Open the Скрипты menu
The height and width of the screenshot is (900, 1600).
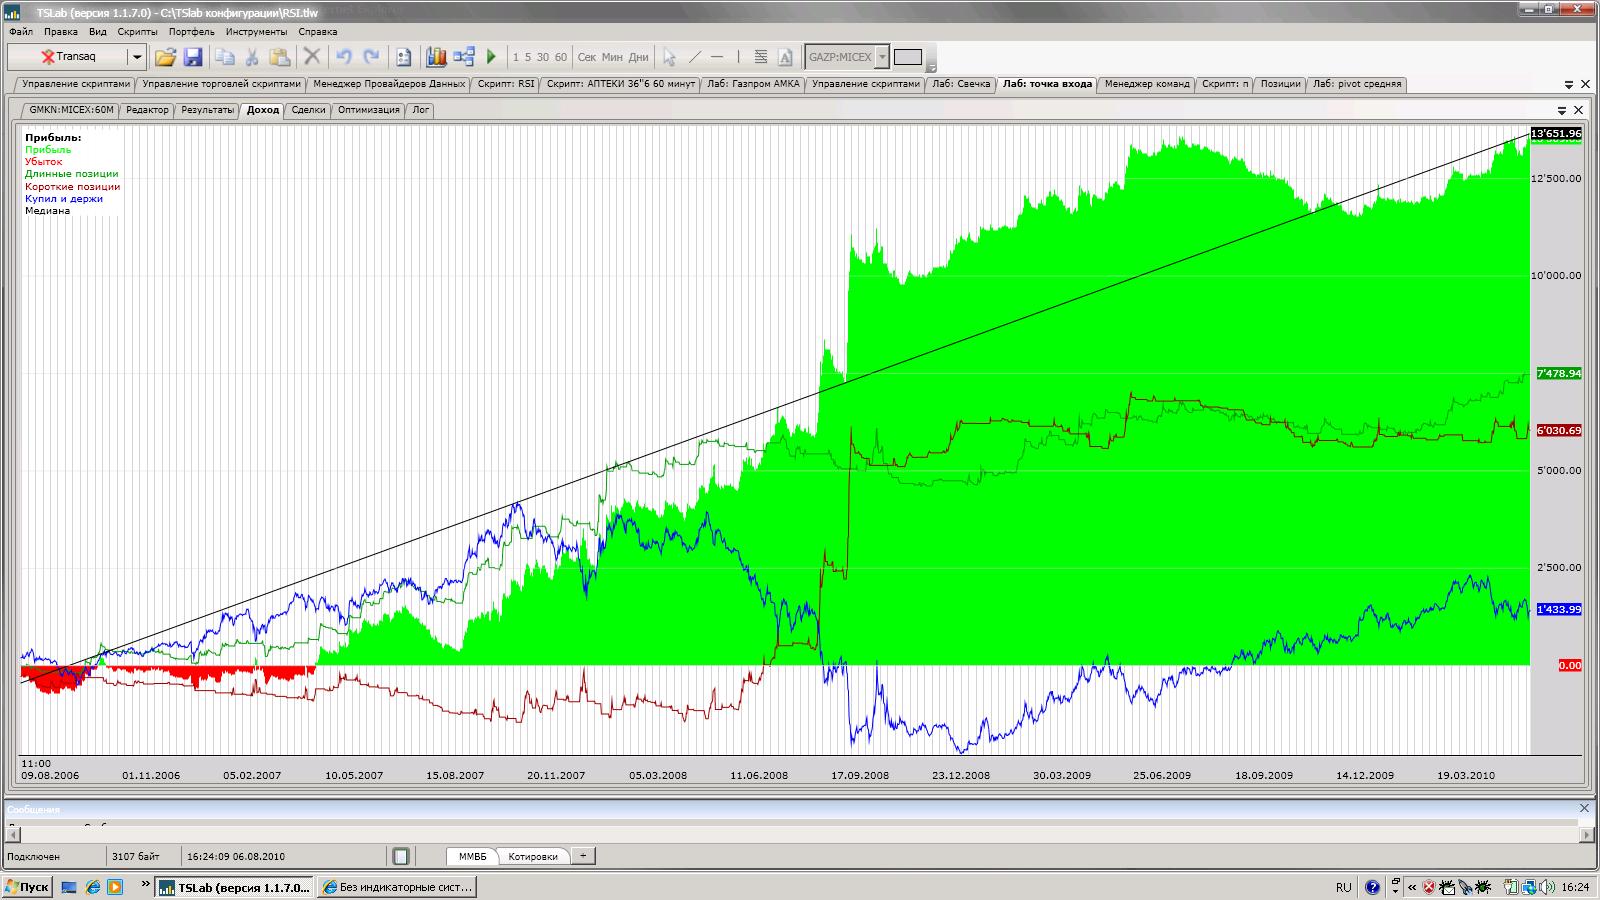[137, 32]
